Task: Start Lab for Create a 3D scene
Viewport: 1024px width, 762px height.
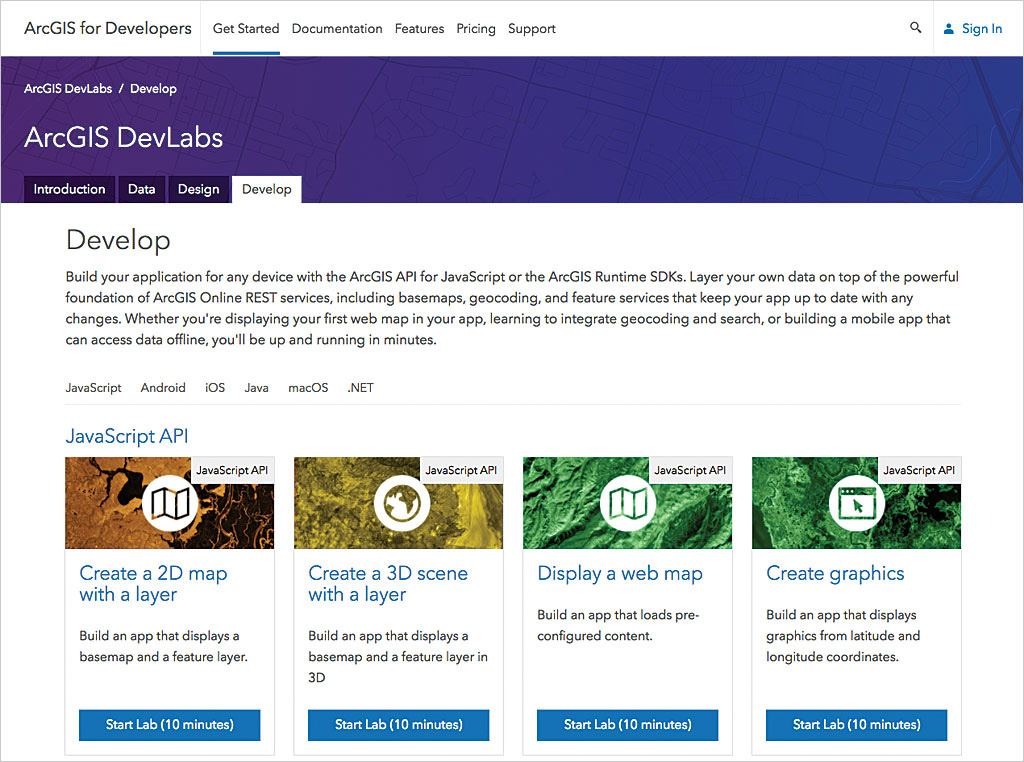Action: coord(398,725)
